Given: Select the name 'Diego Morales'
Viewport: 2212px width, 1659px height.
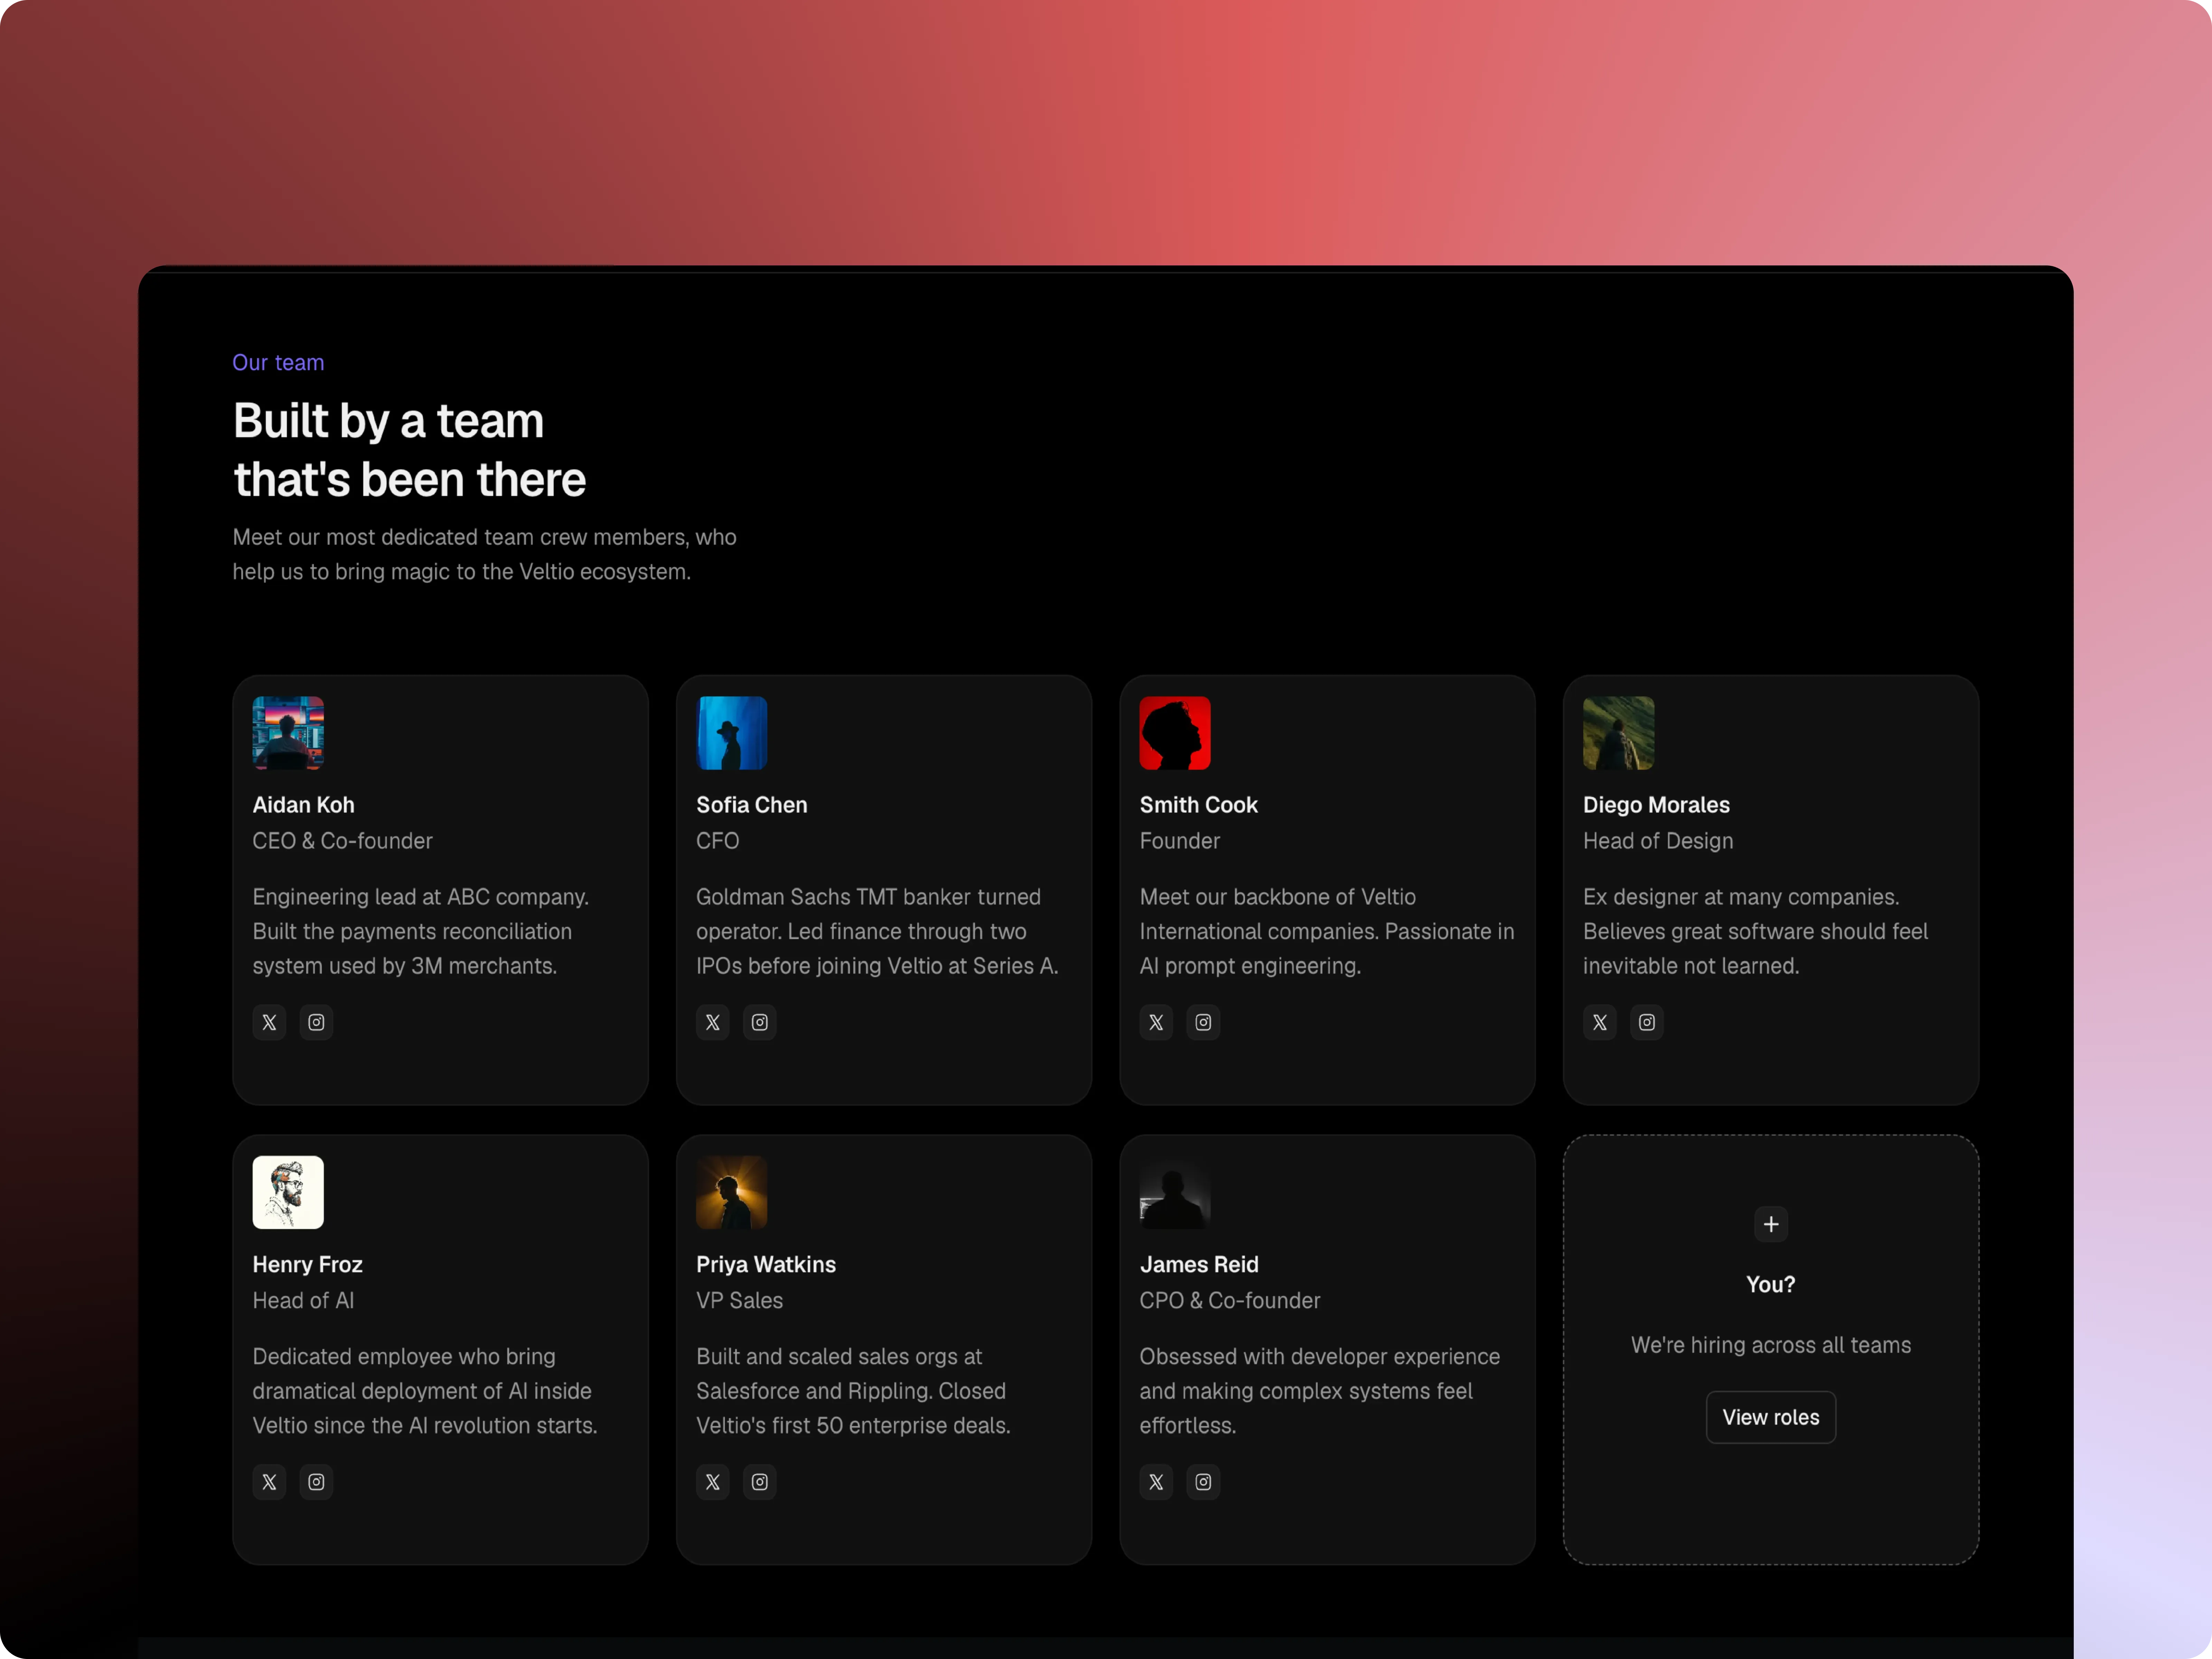Looking at the screenshot, I should click(1656, 805).
